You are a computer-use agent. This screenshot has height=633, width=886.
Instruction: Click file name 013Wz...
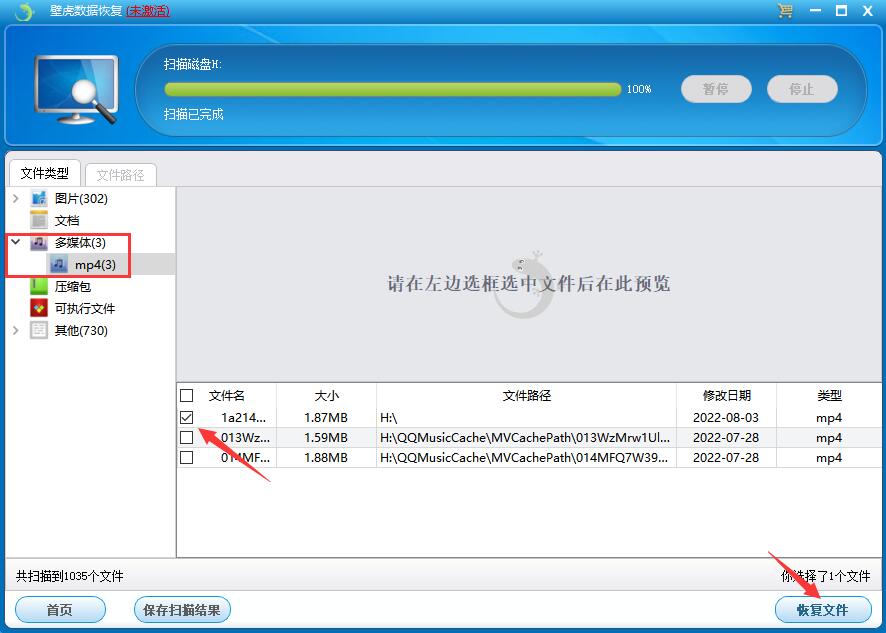(x=245, y=437)
